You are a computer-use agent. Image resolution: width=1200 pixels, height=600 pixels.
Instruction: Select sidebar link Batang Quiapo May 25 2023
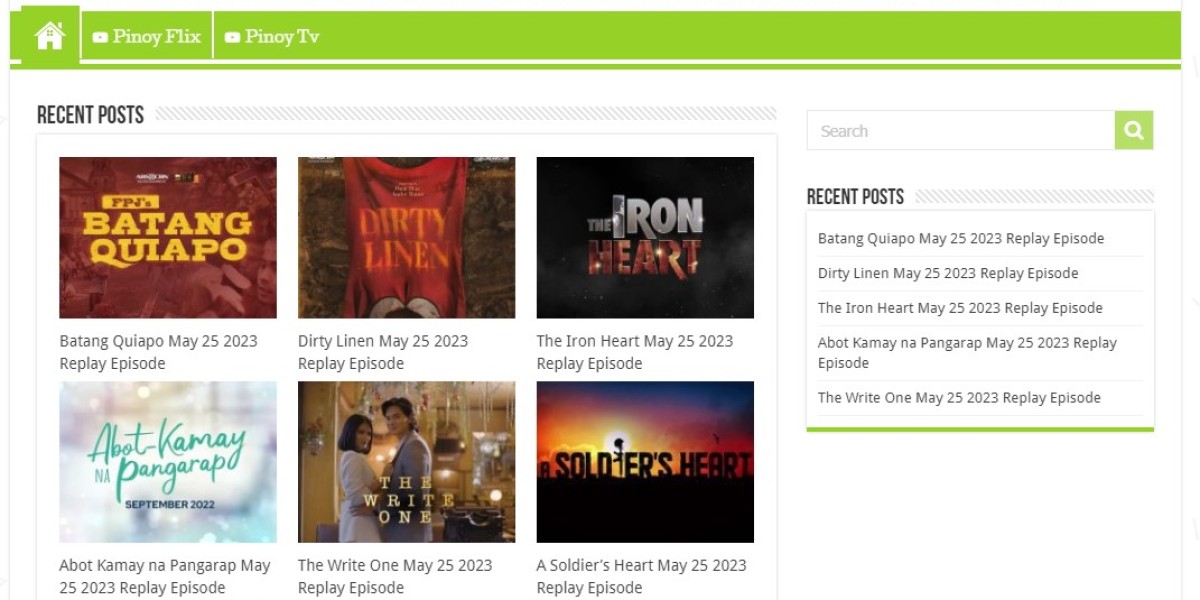(x=961, y=239)
